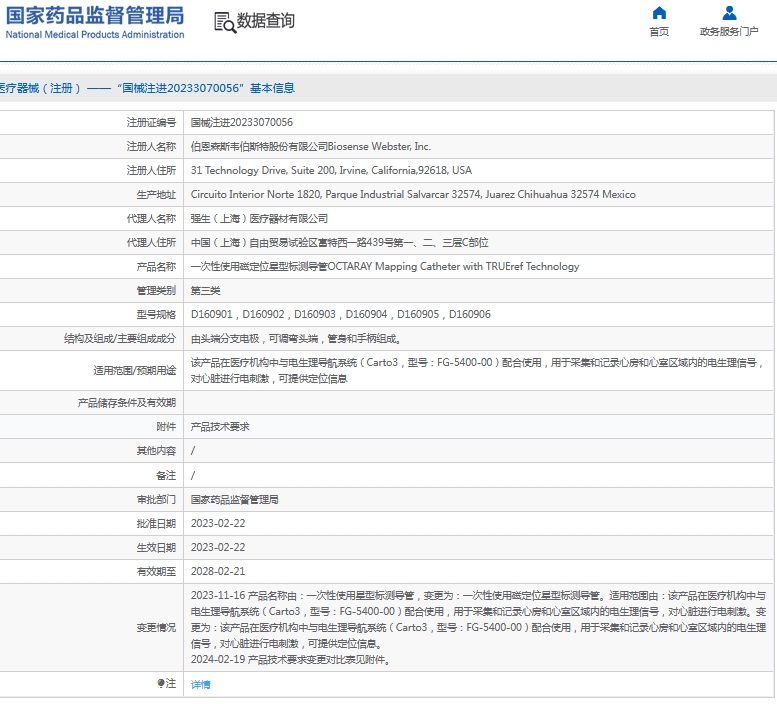Click the home (首页) house icon
777x704 pixels.
pyautogui.click(x=659, y=12)
